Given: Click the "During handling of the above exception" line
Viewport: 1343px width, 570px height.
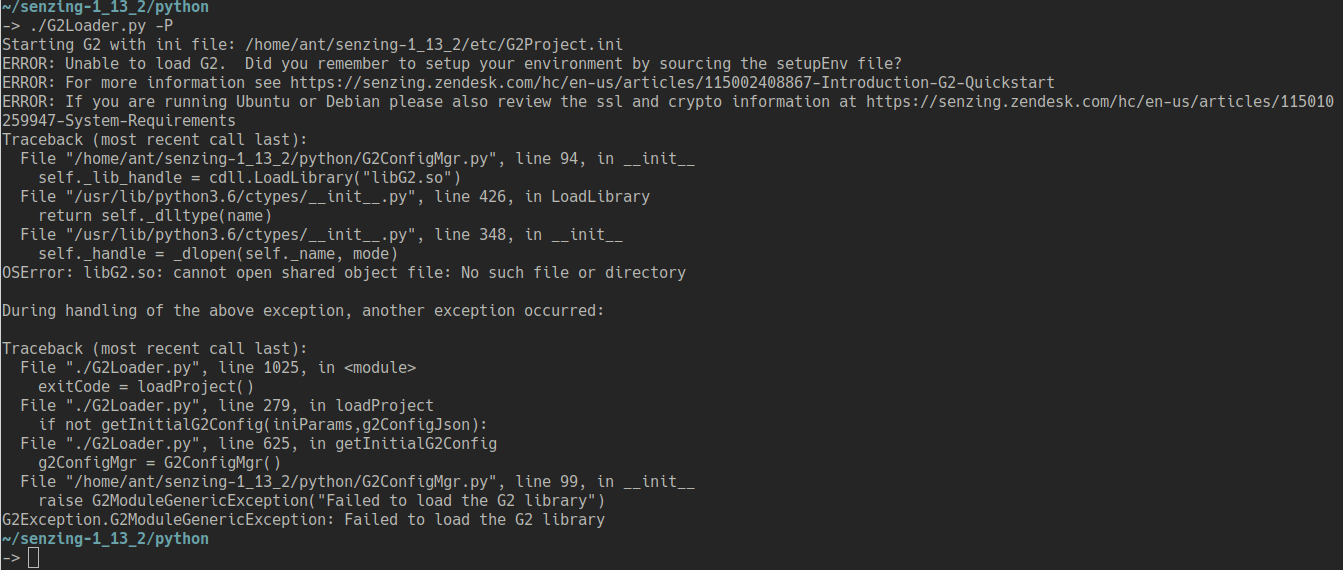Looking at the screenshot, I should point(303,311).
